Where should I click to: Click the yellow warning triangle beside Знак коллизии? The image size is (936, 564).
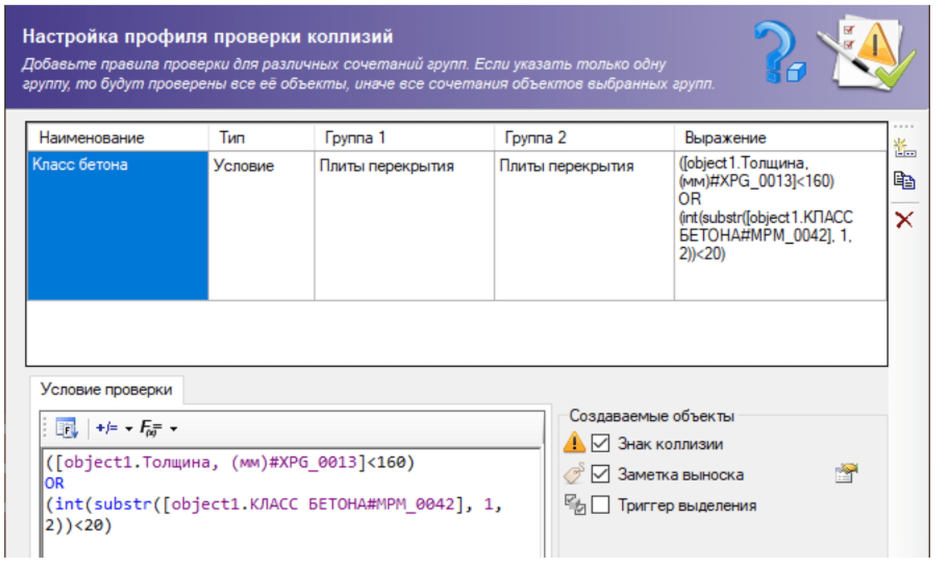click(574, 443)
